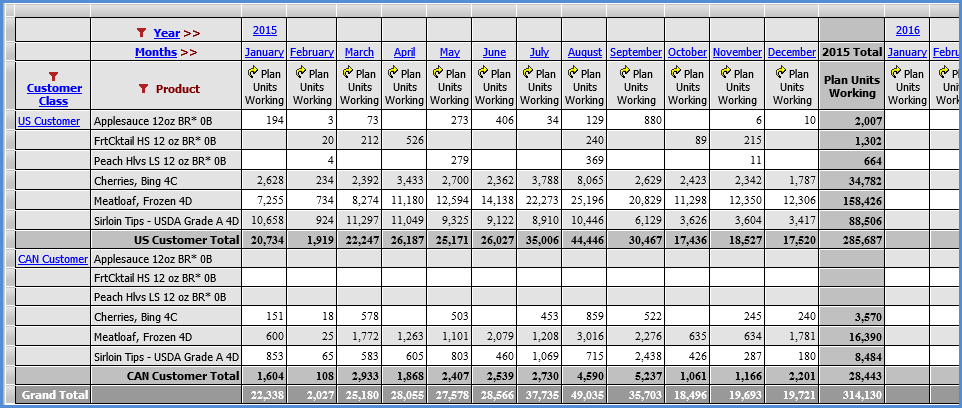Screen dimensions: 962x408
Task: Click the 2015 Total column header
Action: 851,52
